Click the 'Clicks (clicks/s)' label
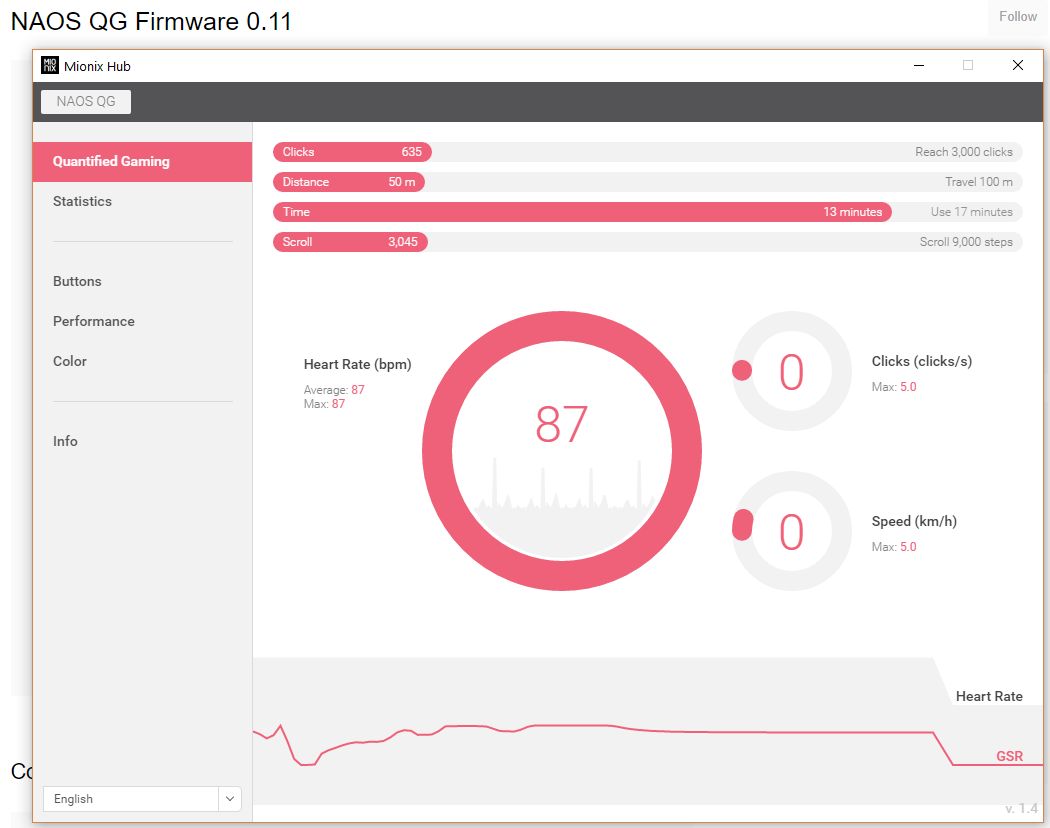The width and height of the screenshot is (1050, 828). pos(921,362)
